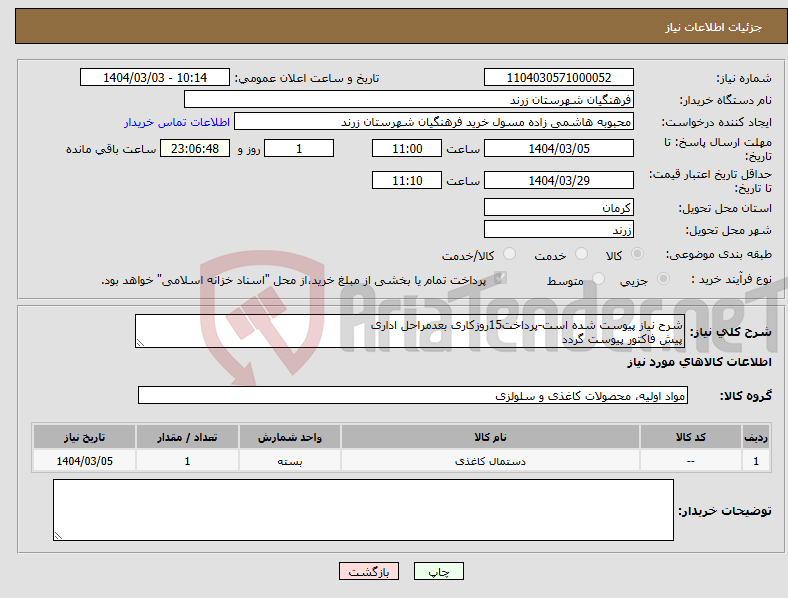Click the province field کرمان
The height and width of the screenshot is (598, 788).
[x=558, y=207]
